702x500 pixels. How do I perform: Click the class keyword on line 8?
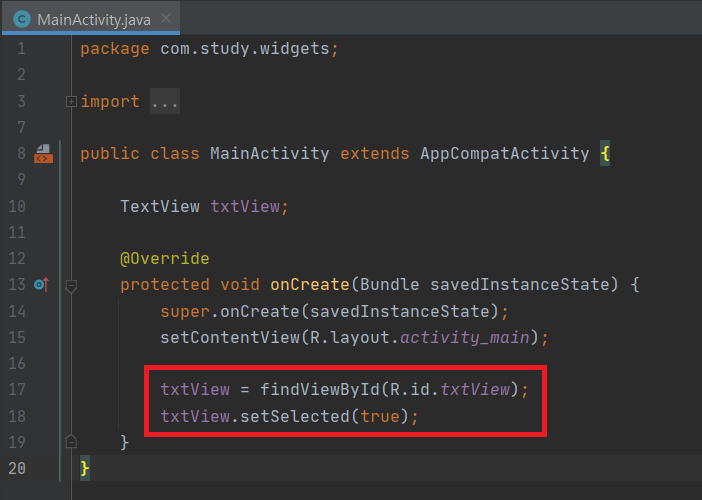(175, 154)
